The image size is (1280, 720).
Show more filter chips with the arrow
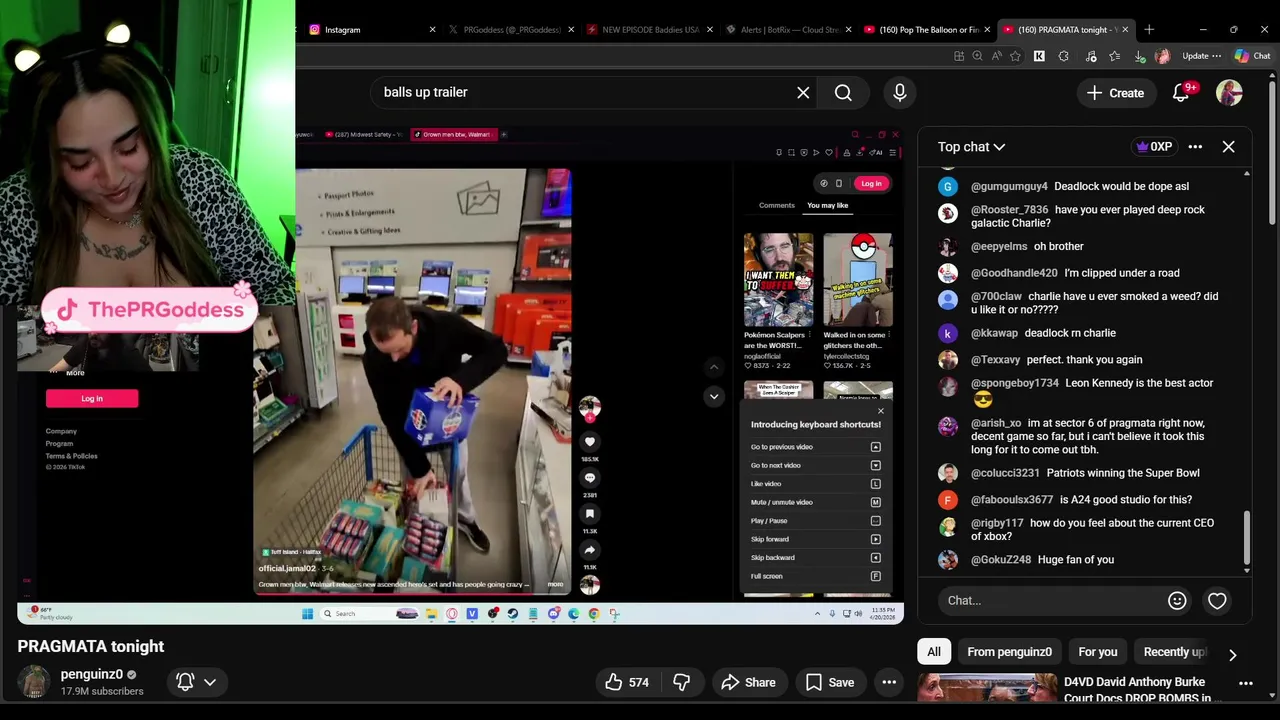(x=1232, y=655)
